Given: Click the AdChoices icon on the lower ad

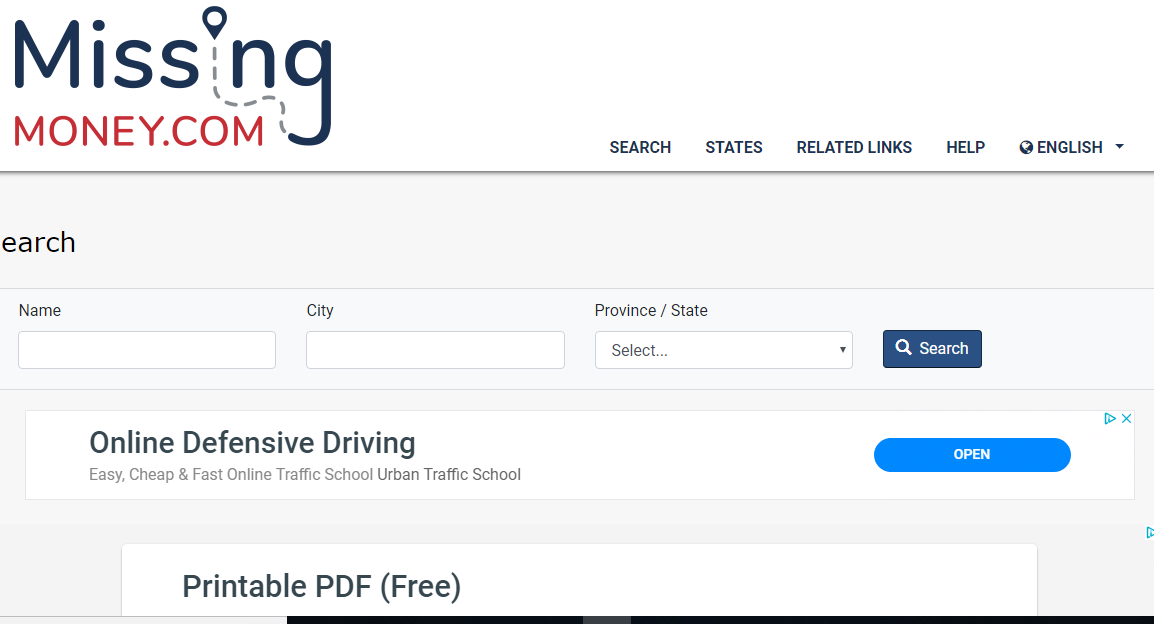Looking at the screenshot, I should [x=1149, y=533].
